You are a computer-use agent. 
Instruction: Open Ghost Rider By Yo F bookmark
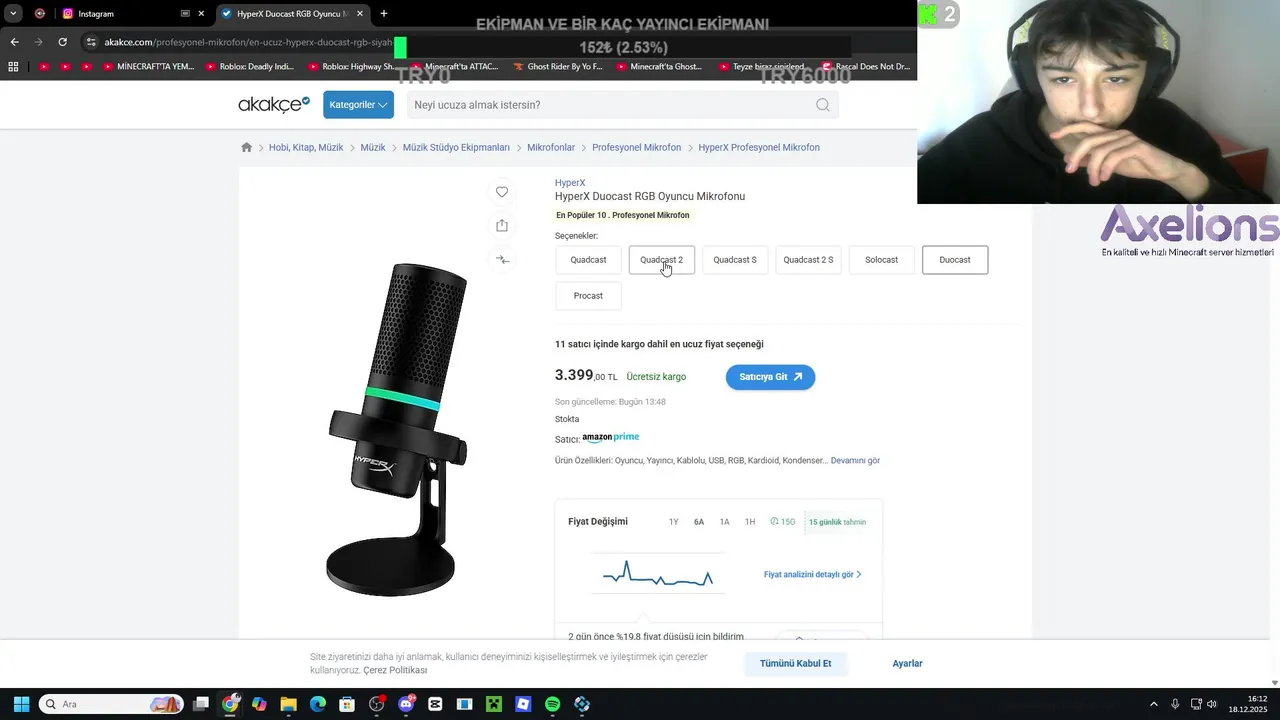click(x=557, y=67)
